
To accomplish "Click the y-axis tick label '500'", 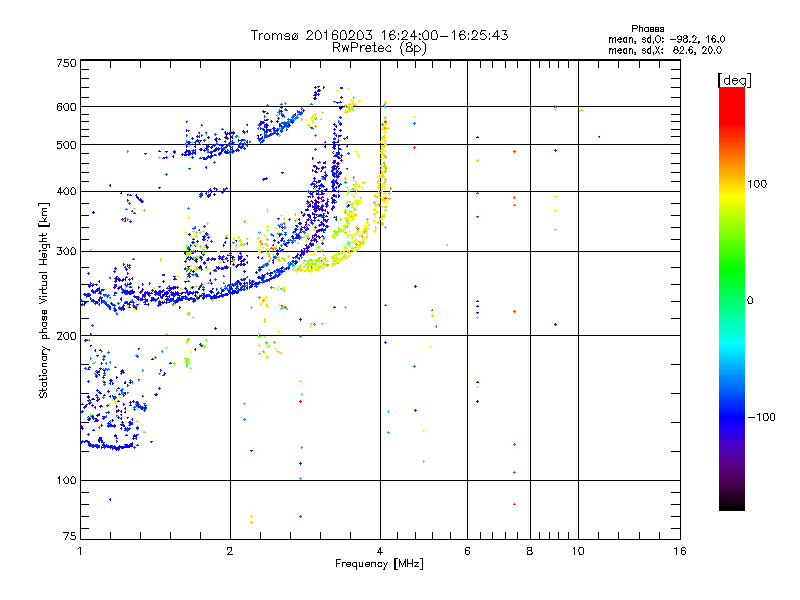I will click(66, 145).
